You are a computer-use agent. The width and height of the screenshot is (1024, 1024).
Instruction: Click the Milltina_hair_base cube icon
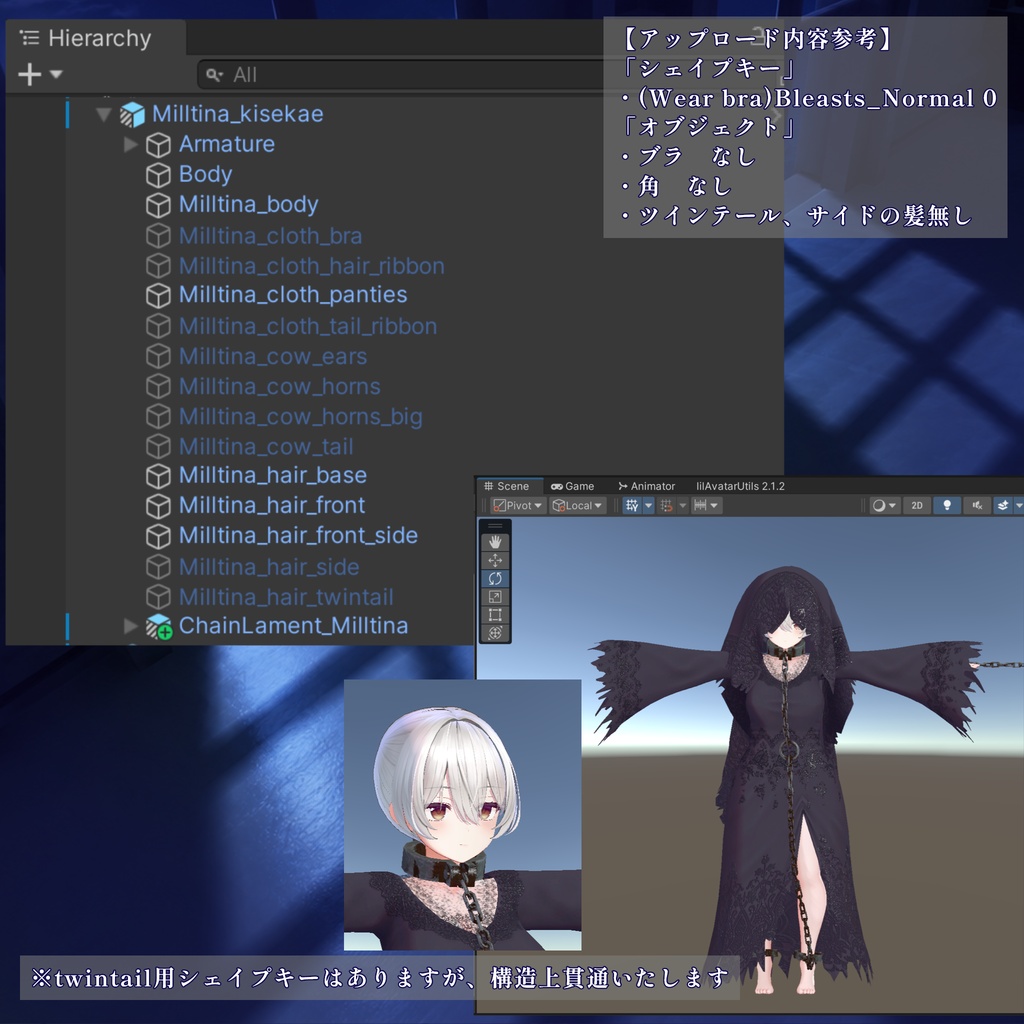click(x=158, y=476)
